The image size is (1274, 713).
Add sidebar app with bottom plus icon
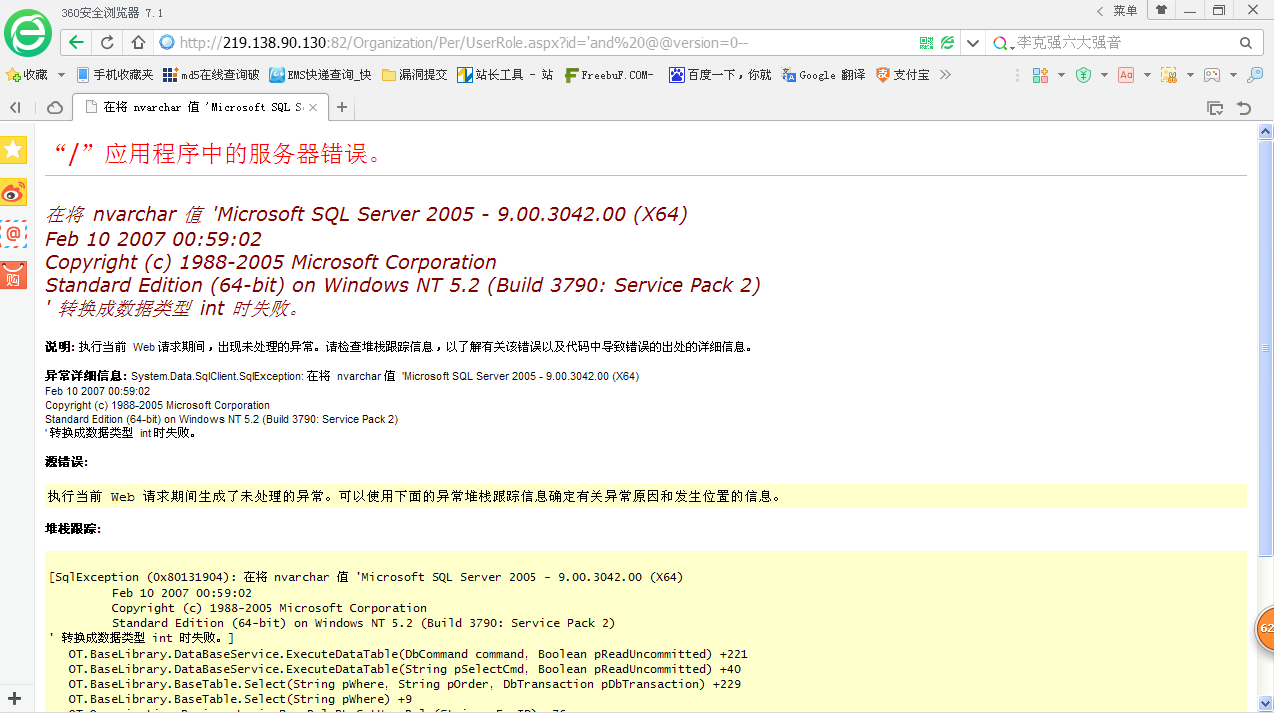15,698
